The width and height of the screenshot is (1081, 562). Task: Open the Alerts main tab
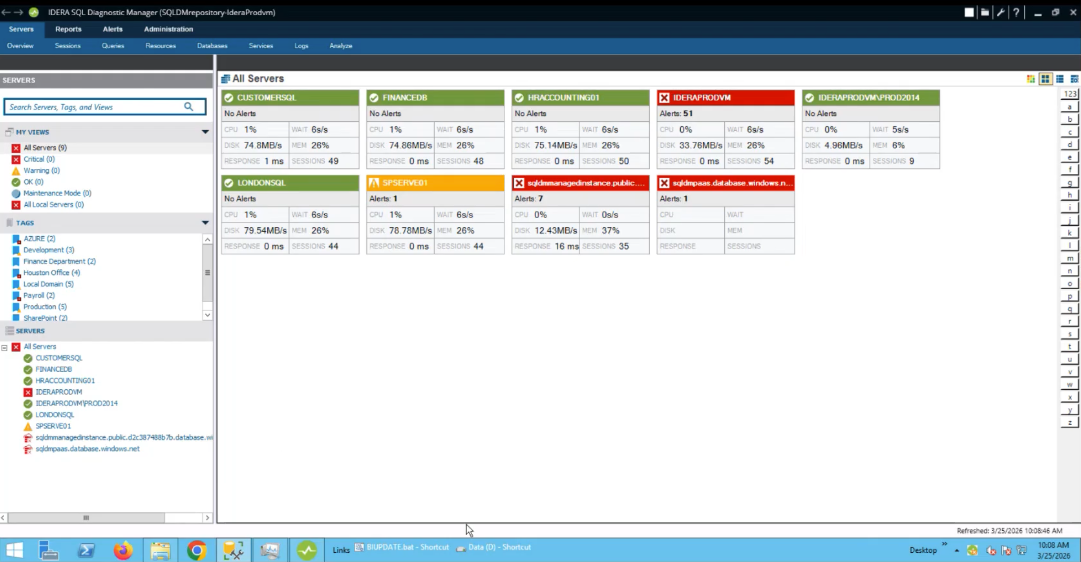[112, 29]
